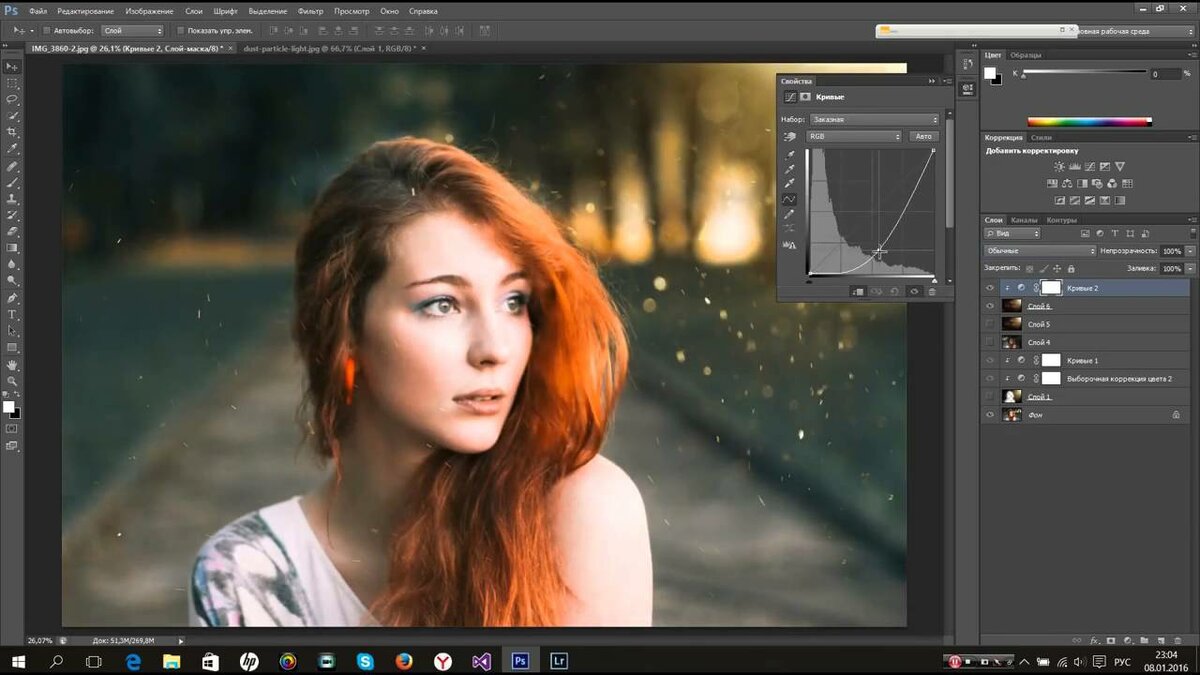
Task: Click the trash icon in Curves properties
Action: click(932, 291)
